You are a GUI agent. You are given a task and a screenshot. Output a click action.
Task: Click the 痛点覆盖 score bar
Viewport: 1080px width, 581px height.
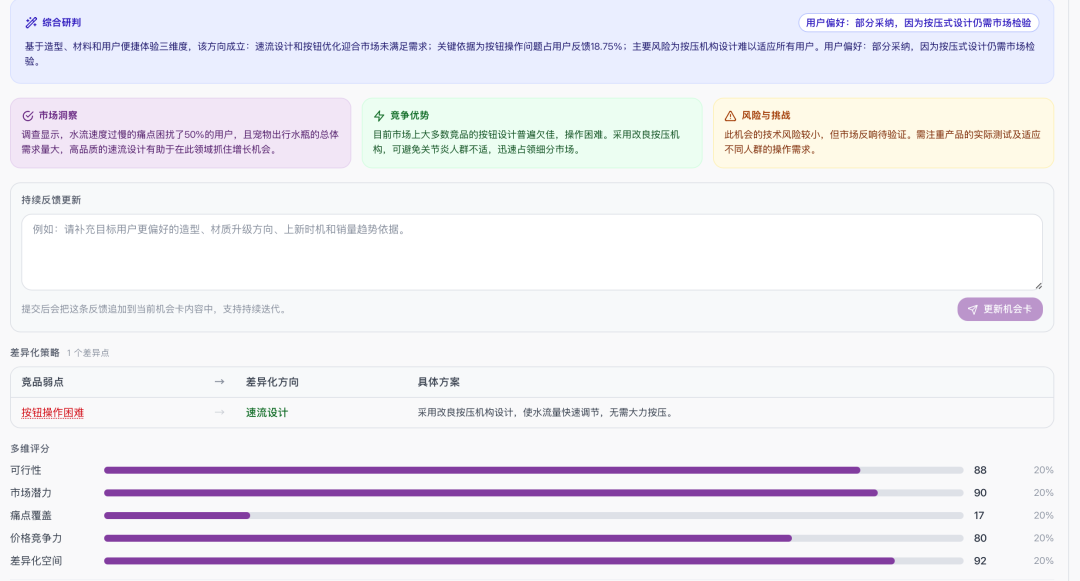pos(533,516)
